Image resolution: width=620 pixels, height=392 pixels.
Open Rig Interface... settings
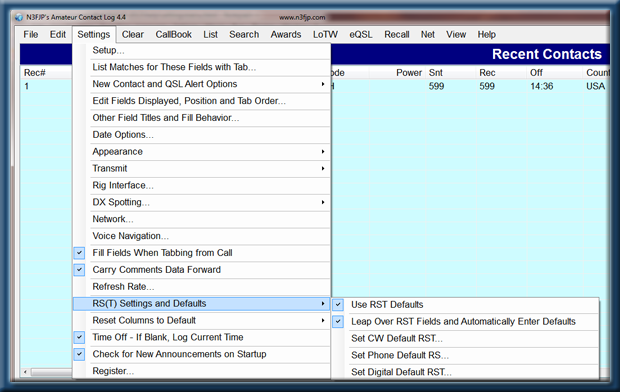point(202,186)
